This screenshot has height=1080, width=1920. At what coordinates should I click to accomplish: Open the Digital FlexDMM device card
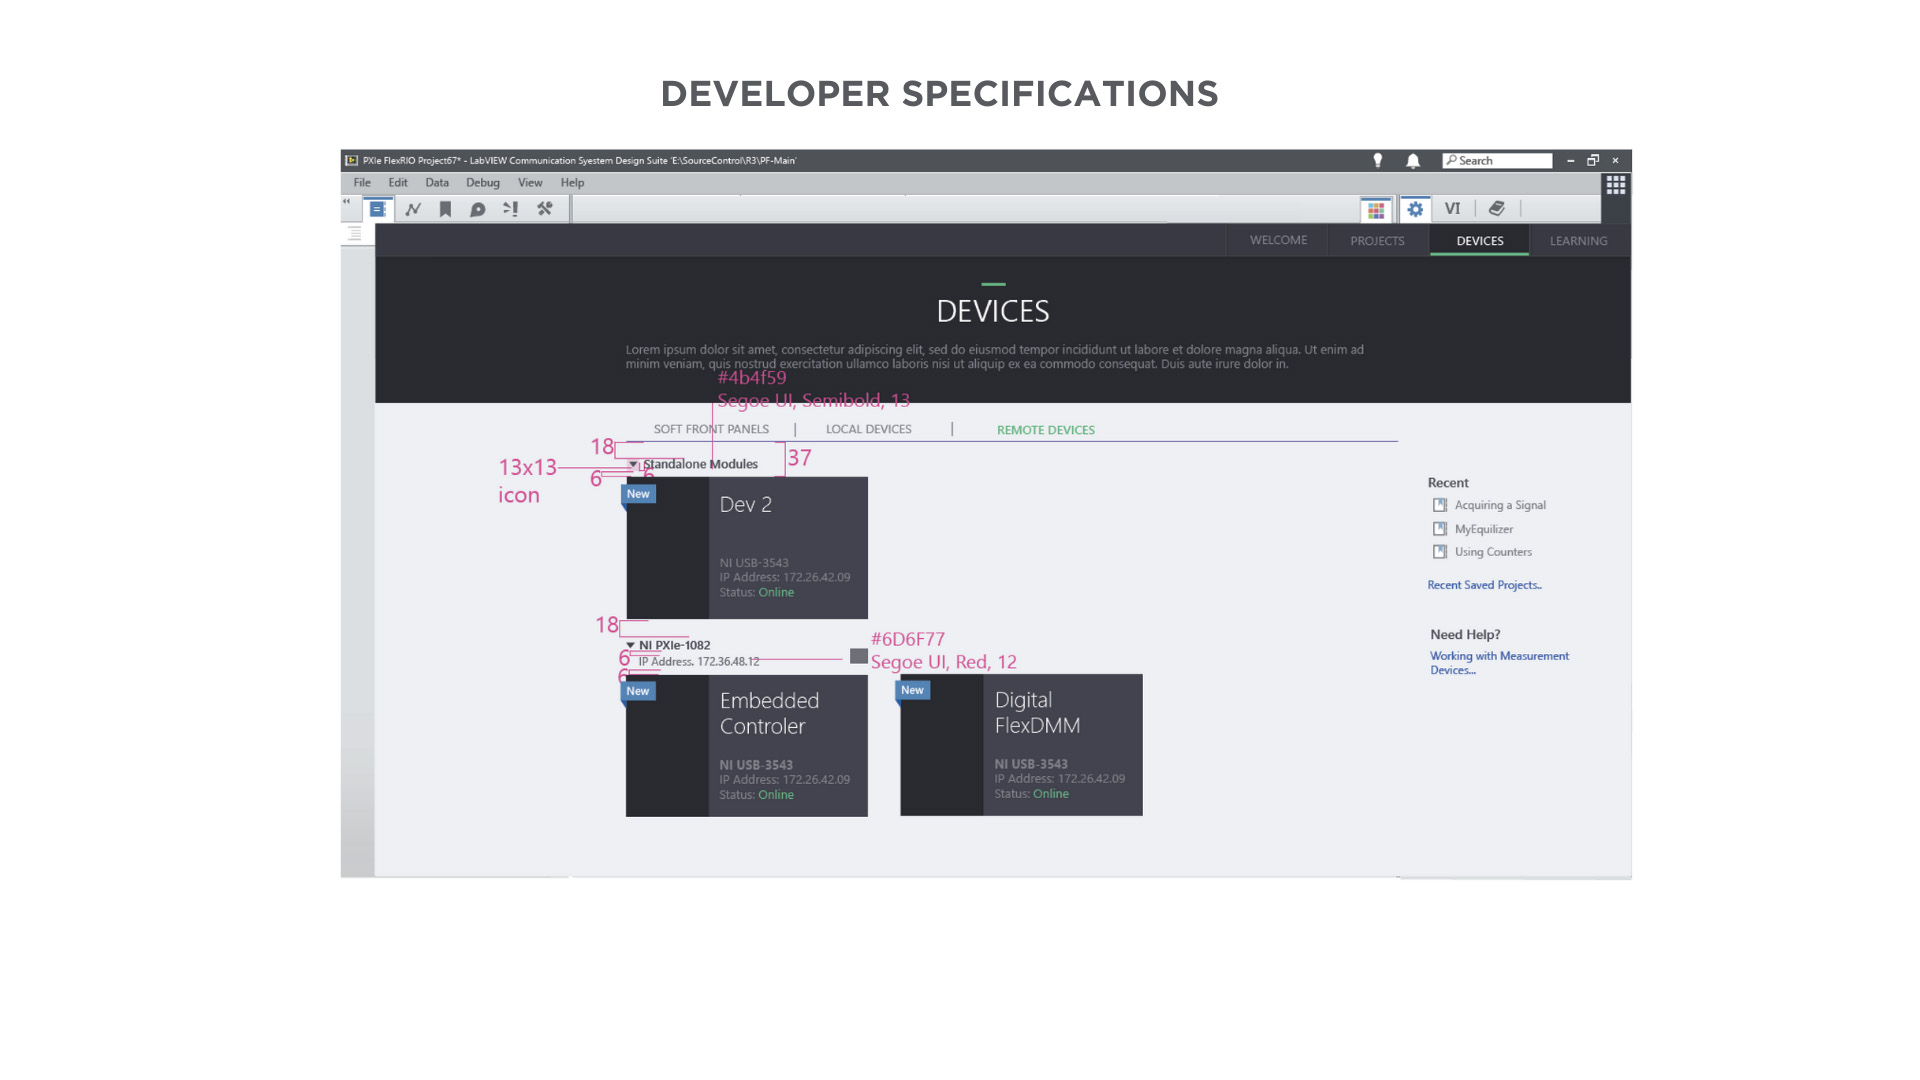coord(1021,745)
